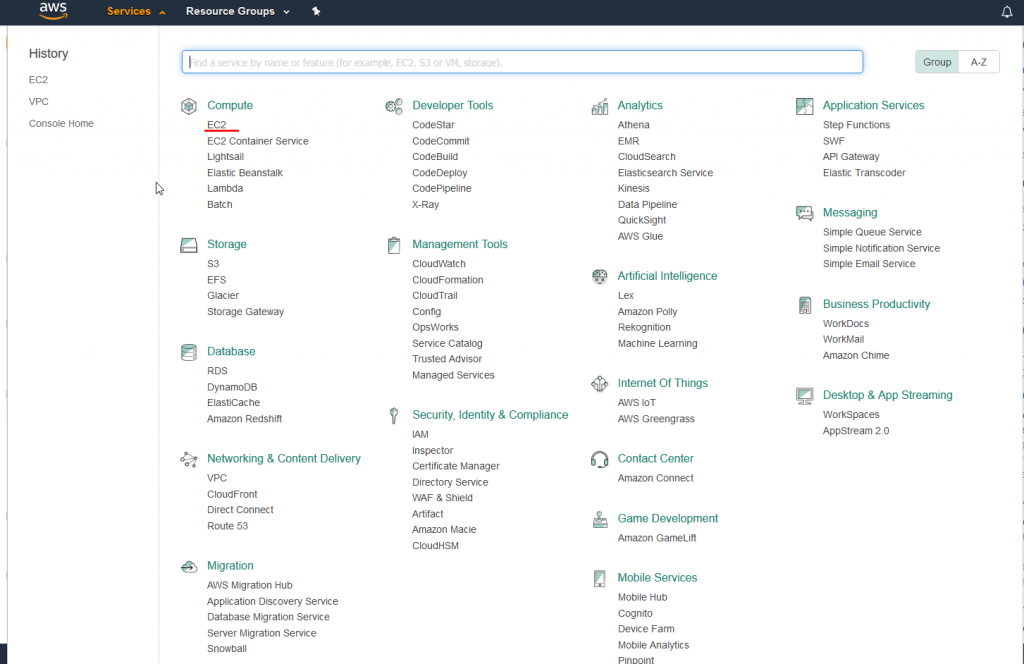Image resolution: width=1024 pixels, height=664 pixels.
Task: Click the Database category icon
Action: pos(189,351)
